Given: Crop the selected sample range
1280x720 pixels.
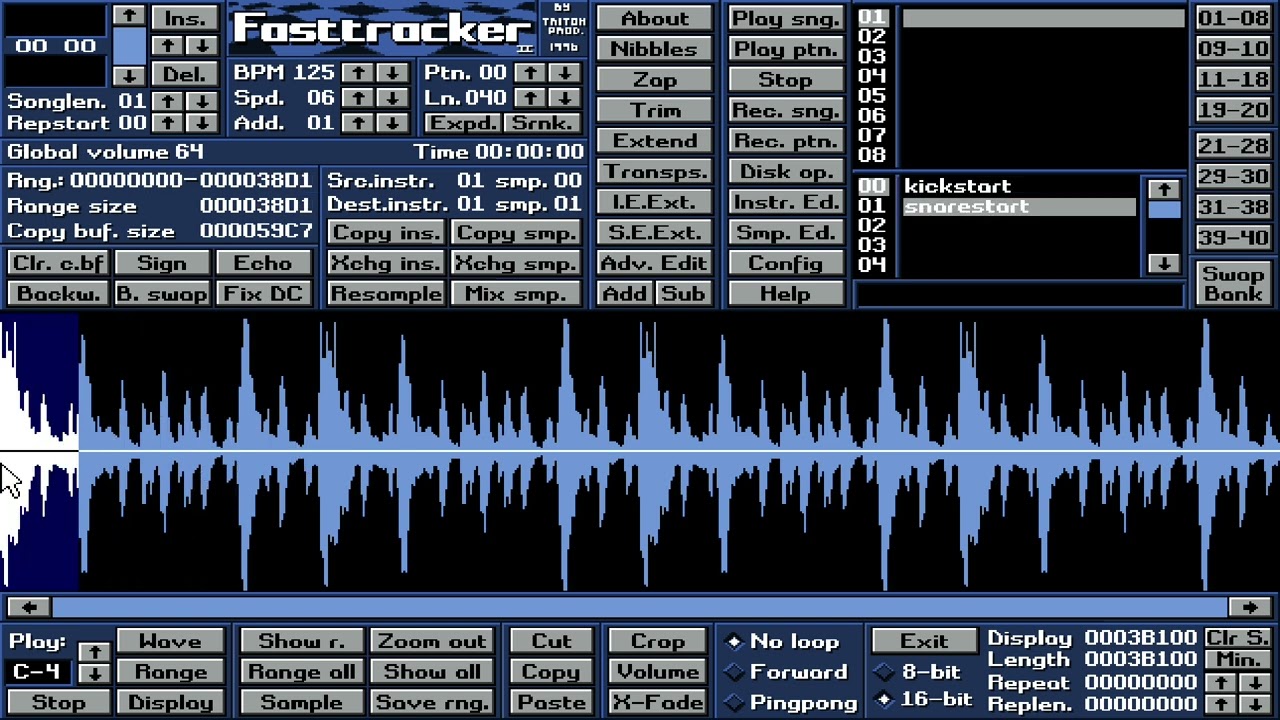Looking at the screenshot, I should click(x=657, y=642).
